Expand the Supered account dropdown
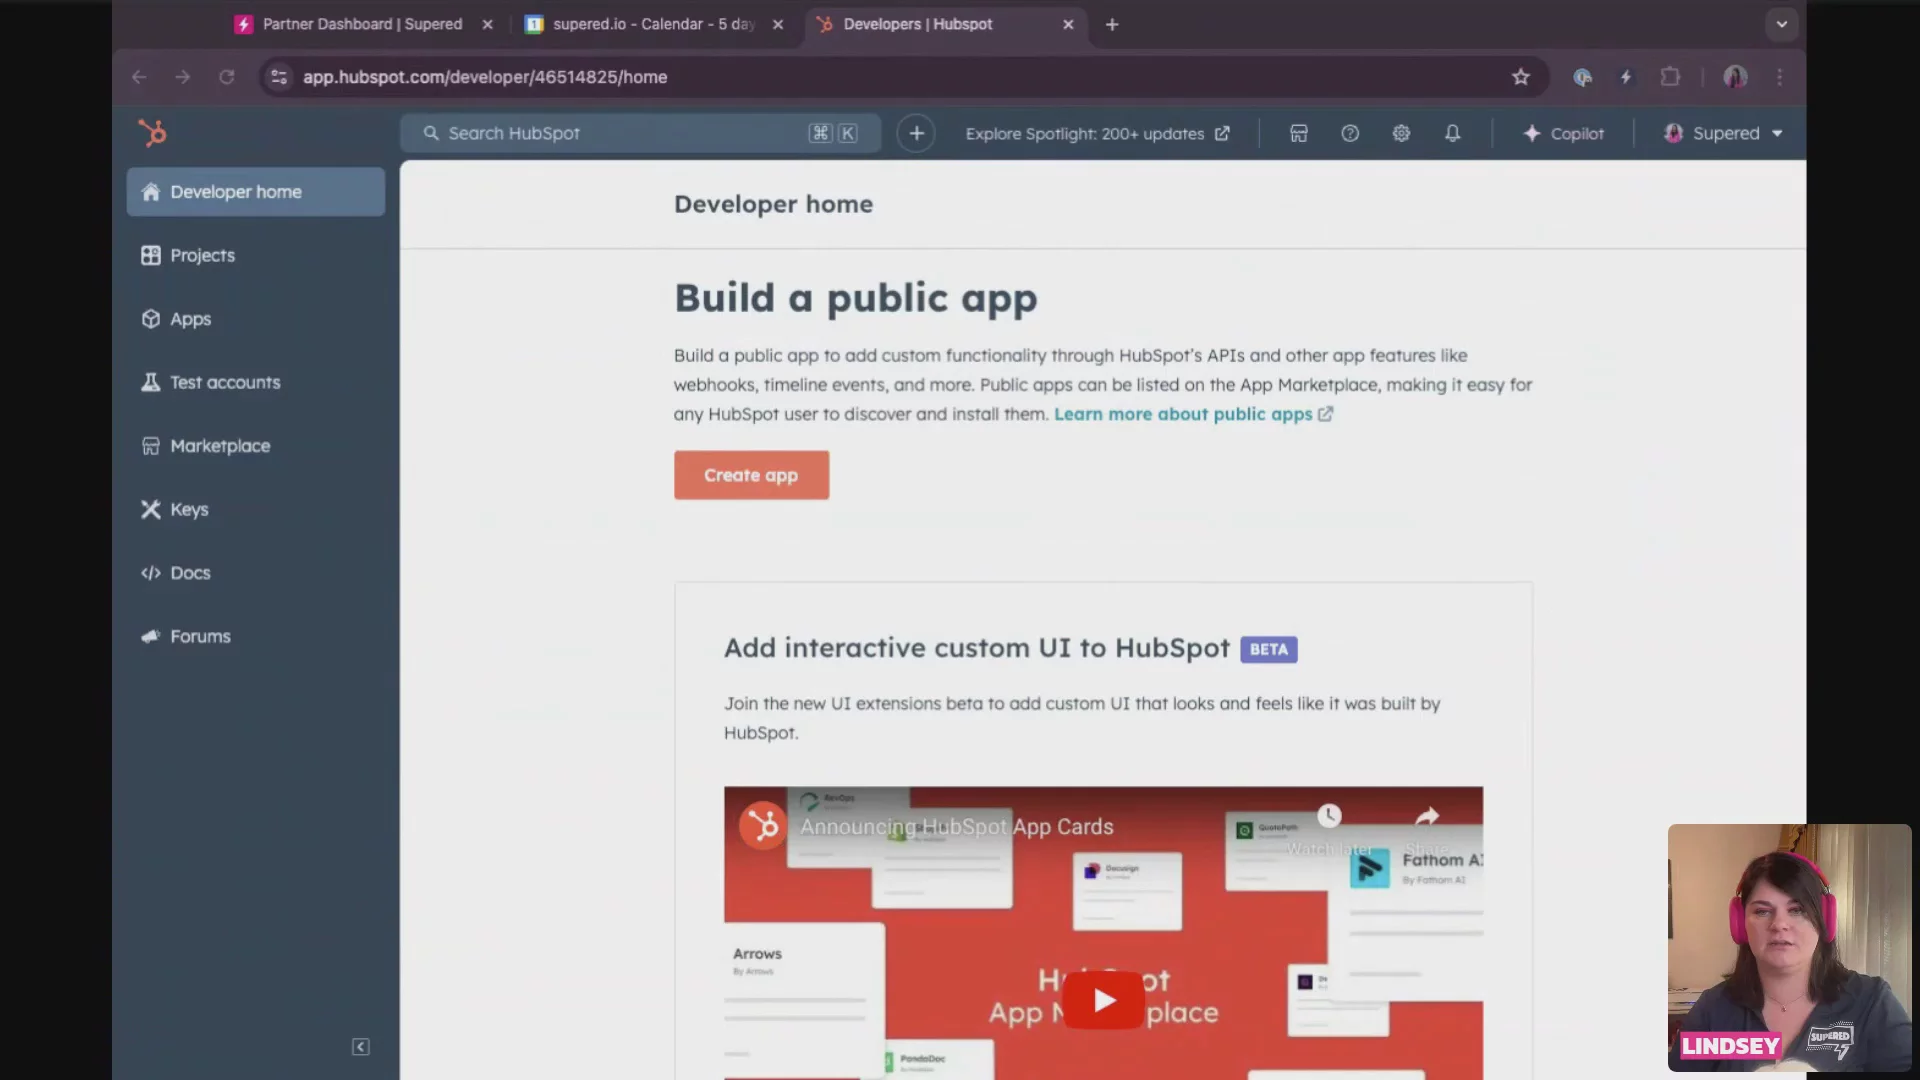Viewport: 1920px width, 1080px height. tap(1723, 133)
